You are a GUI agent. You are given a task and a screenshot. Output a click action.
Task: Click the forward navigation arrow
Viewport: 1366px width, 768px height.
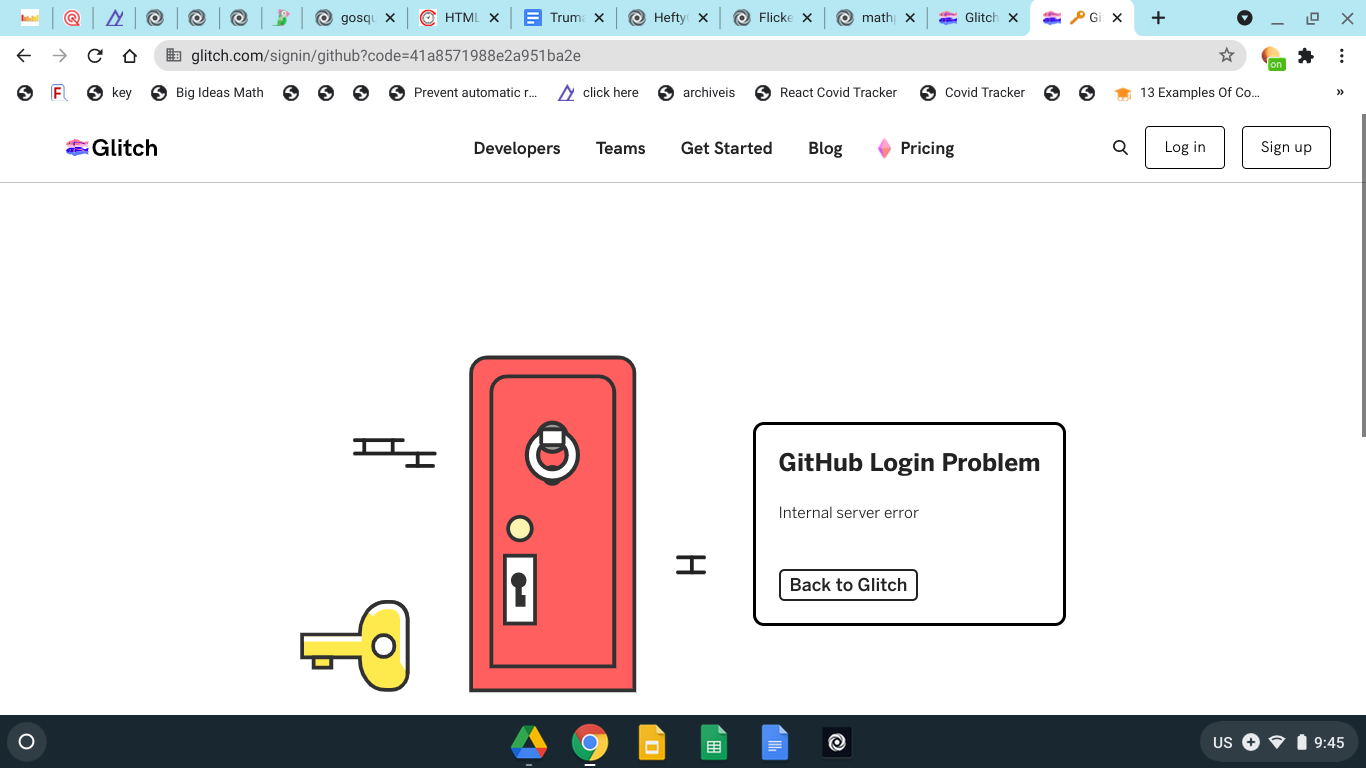[x=59, y=56]
